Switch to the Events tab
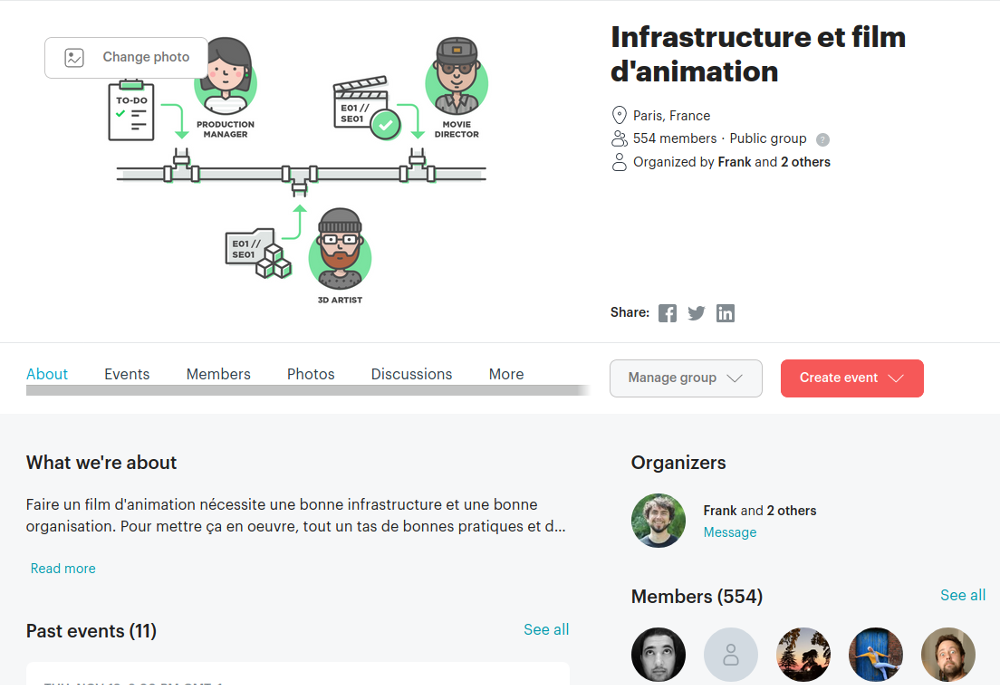 click(x=127, y=374)
